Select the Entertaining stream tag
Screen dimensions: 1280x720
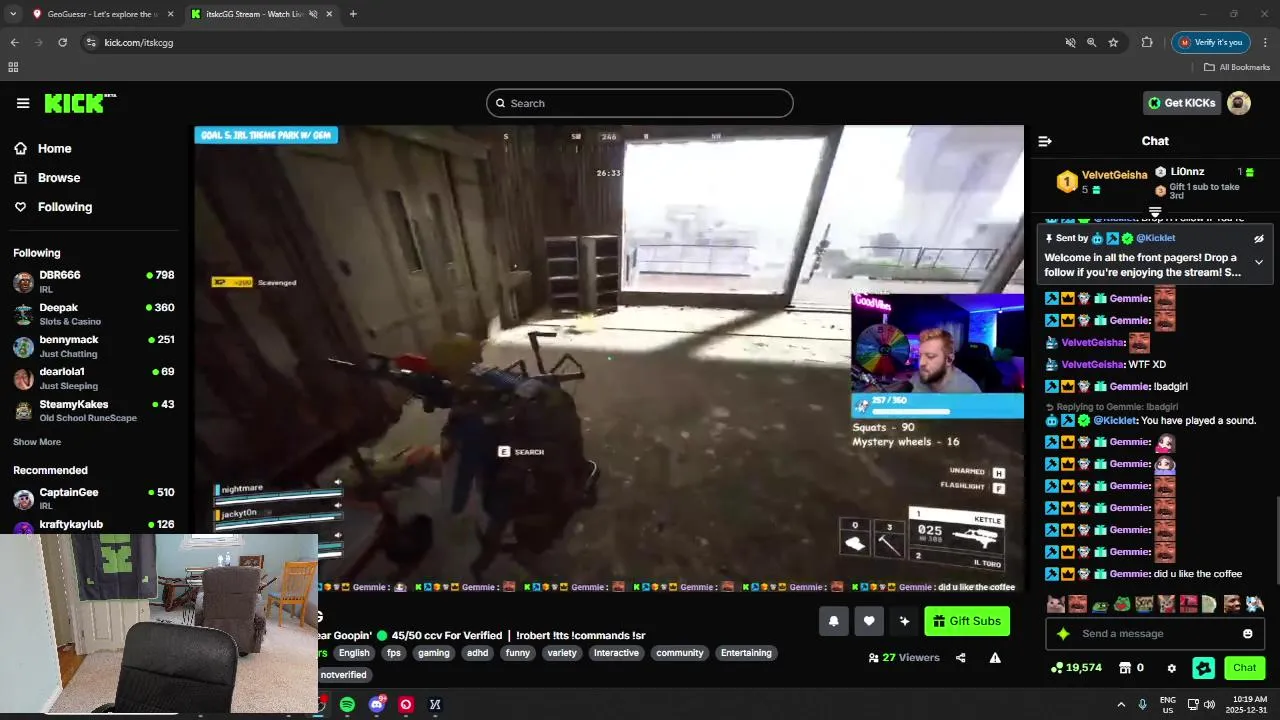click(746, 653)
